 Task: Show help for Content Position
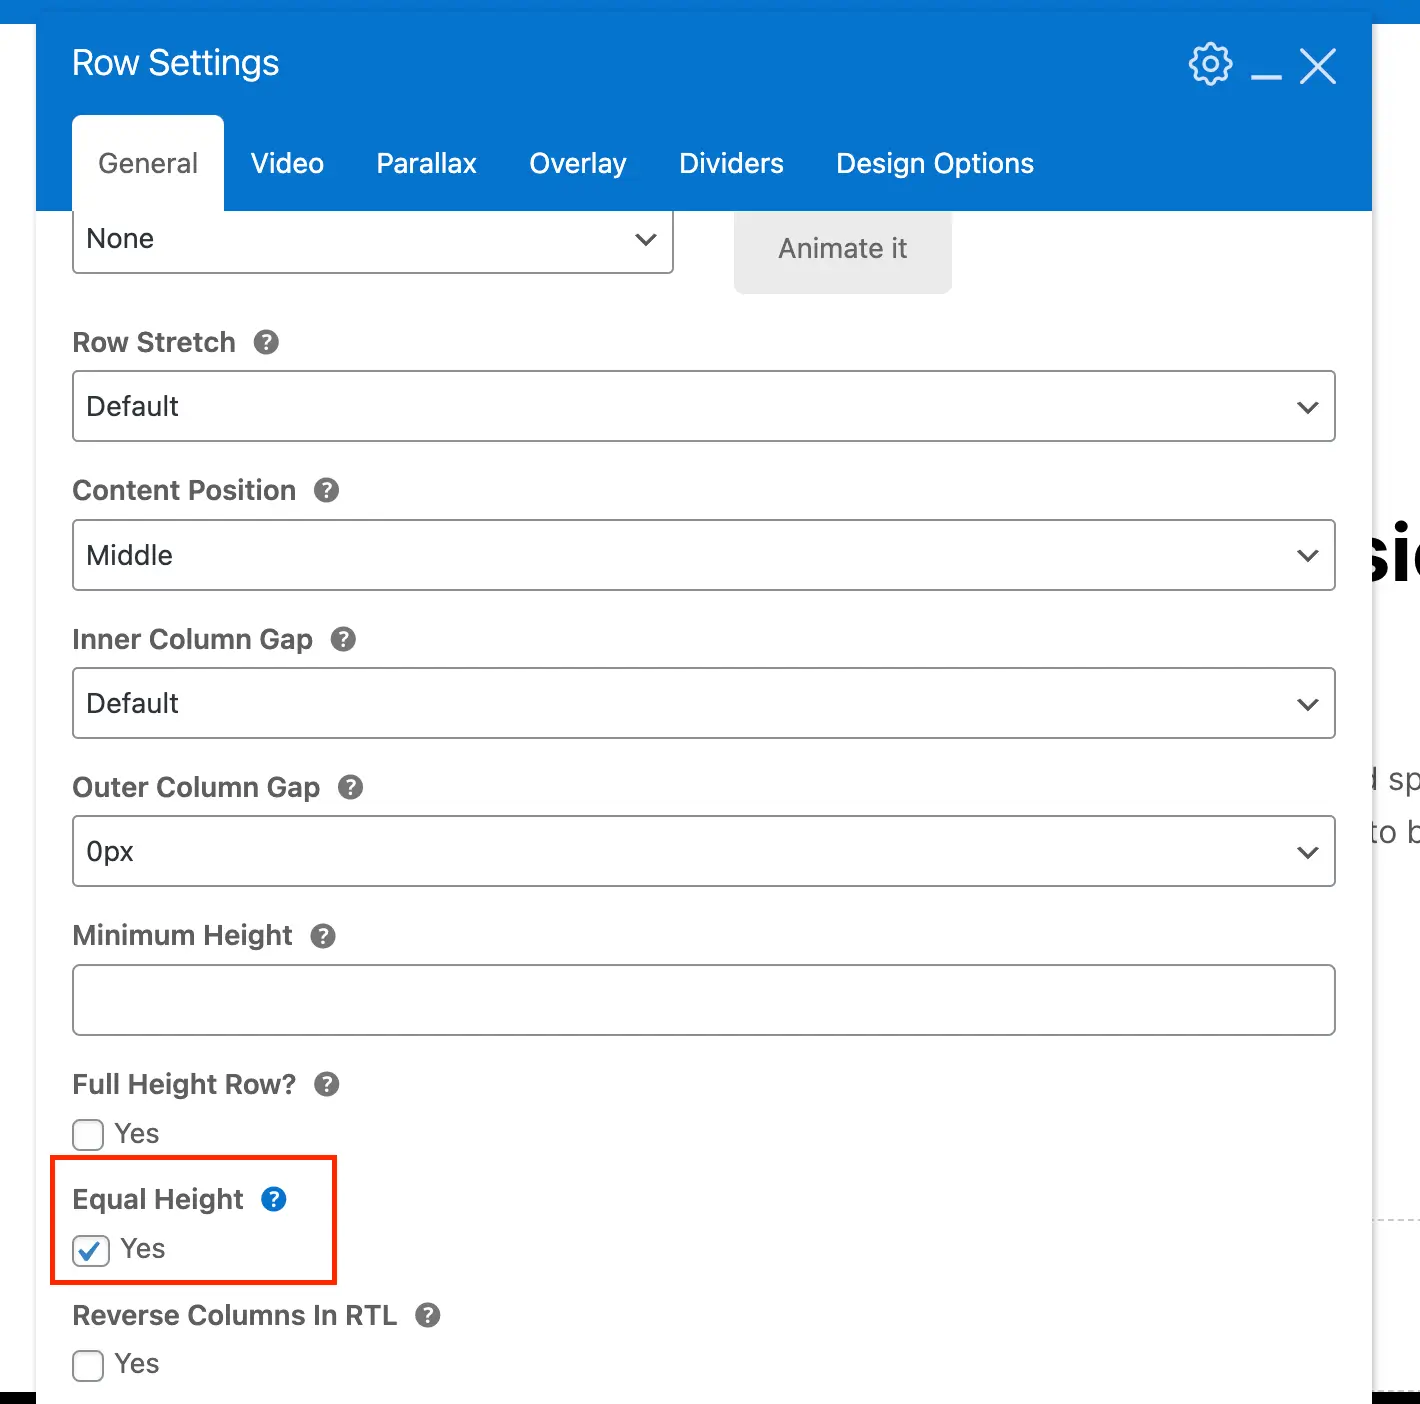pos(327,490)
